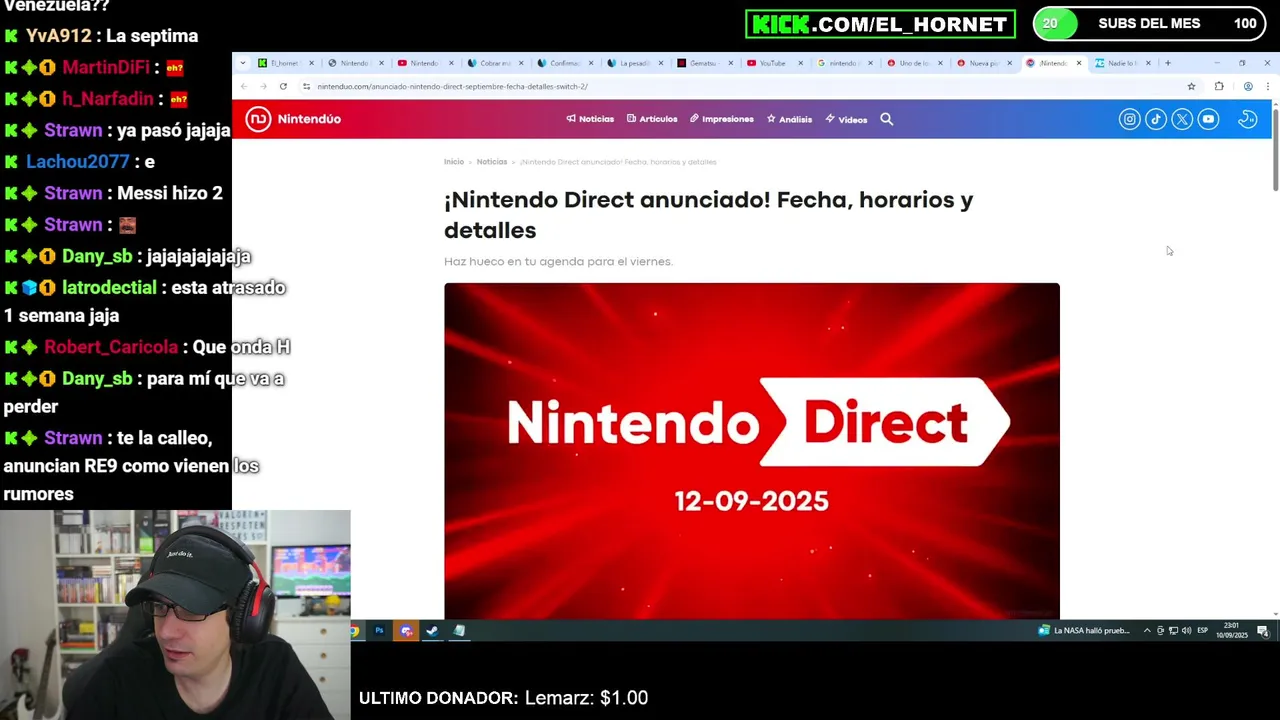Open Chrome from the taskbar
The width and height of the screenshot is (1280, 720).
pos(355,631)
